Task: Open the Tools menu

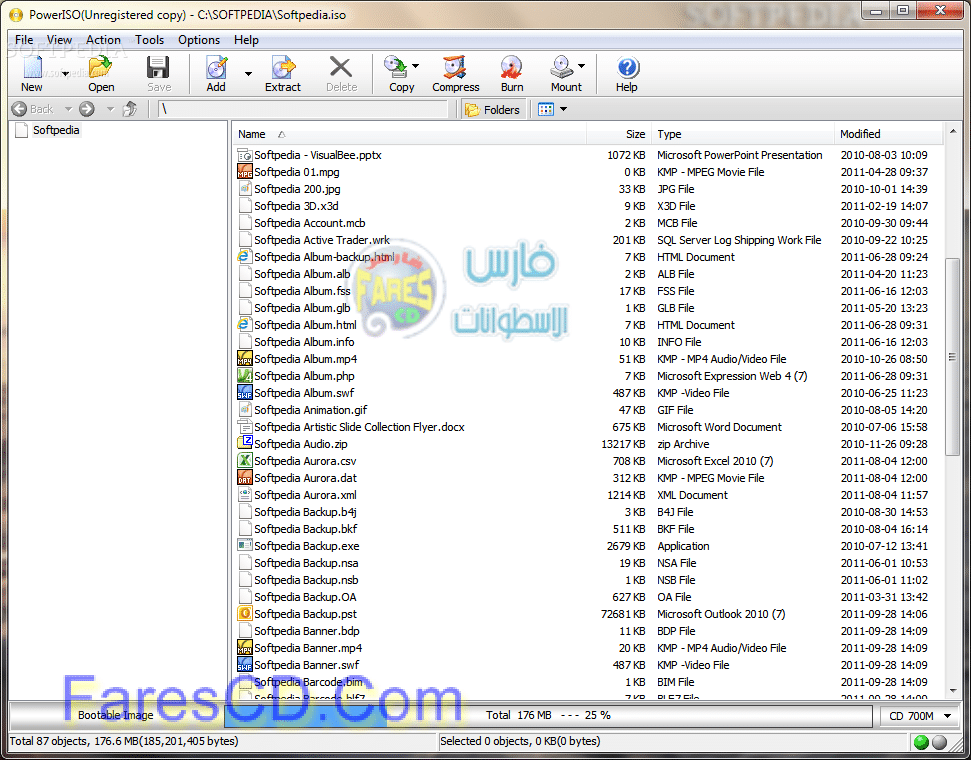Action: 149,40
